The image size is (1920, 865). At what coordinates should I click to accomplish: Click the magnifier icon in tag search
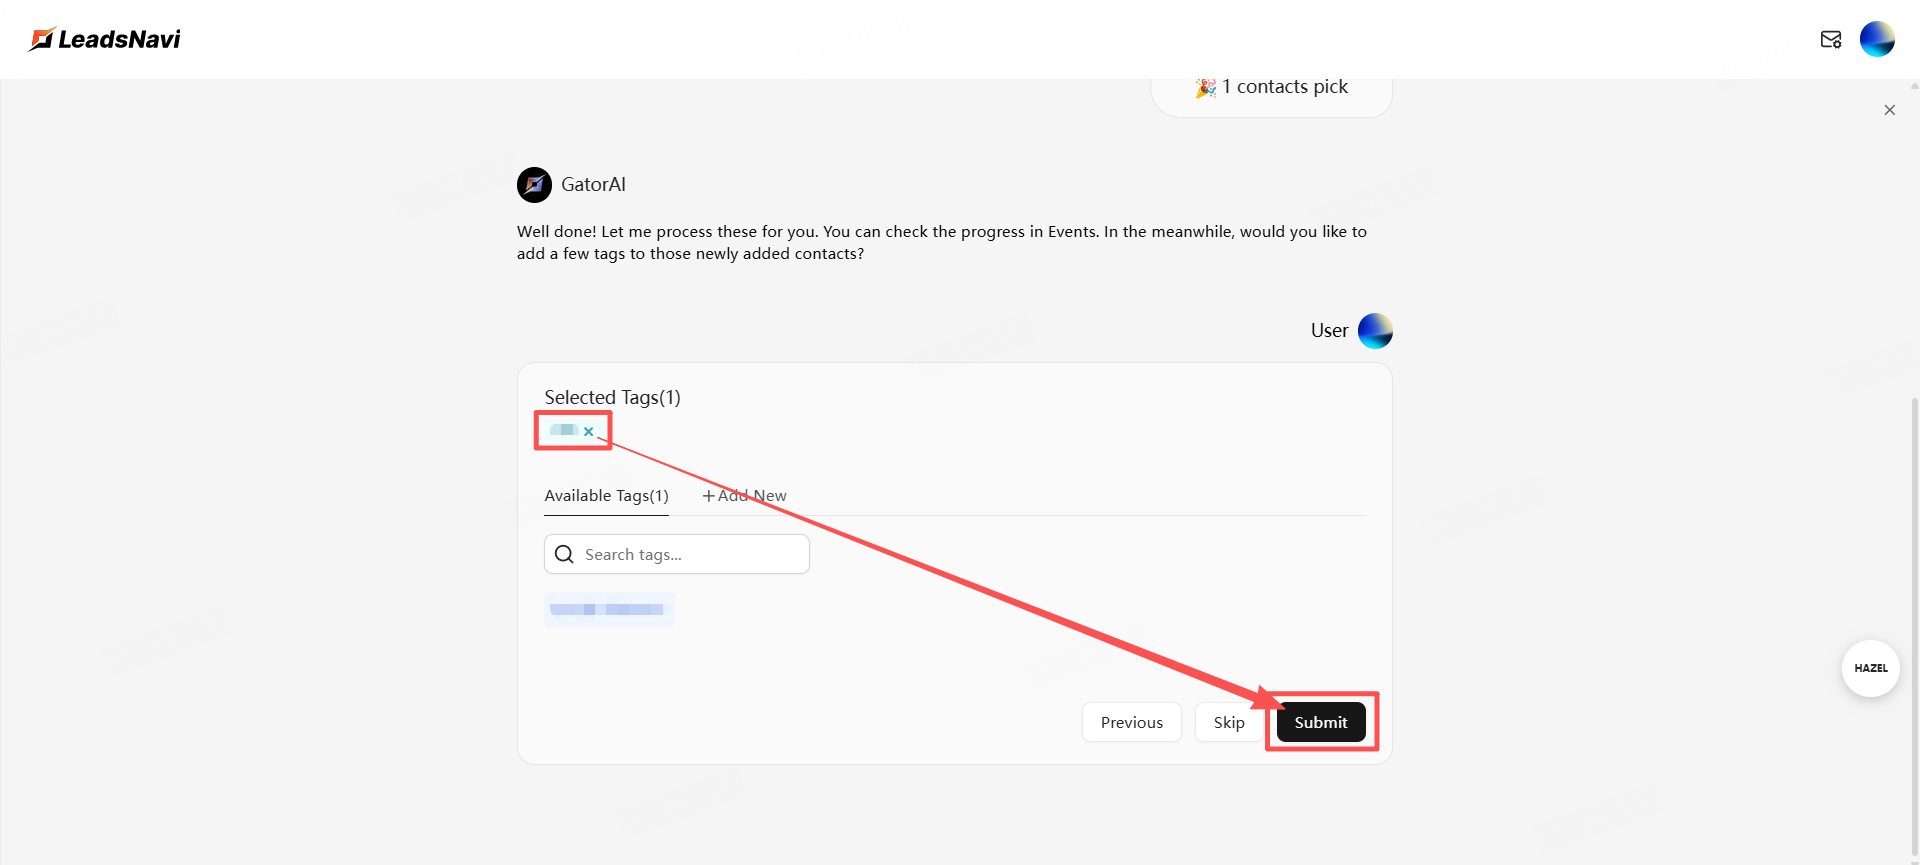[565, 554]
